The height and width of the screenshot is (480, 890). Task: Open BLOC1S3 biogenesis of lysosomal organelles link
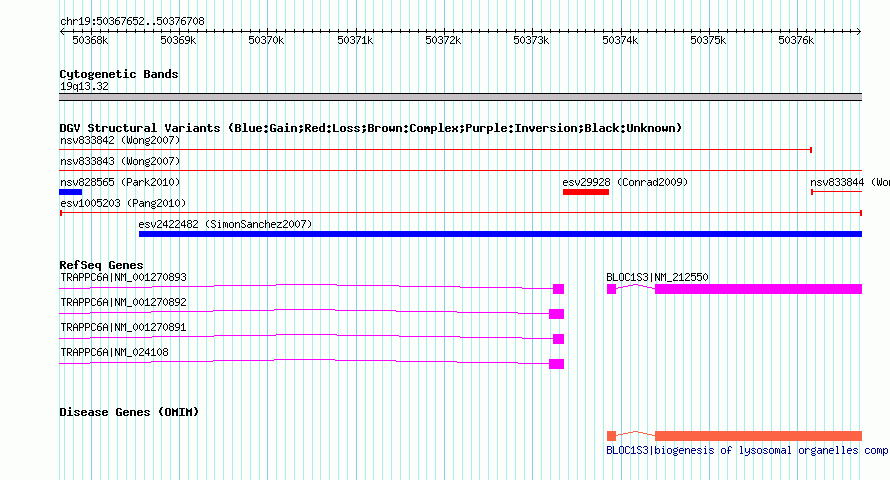point(747,450)
